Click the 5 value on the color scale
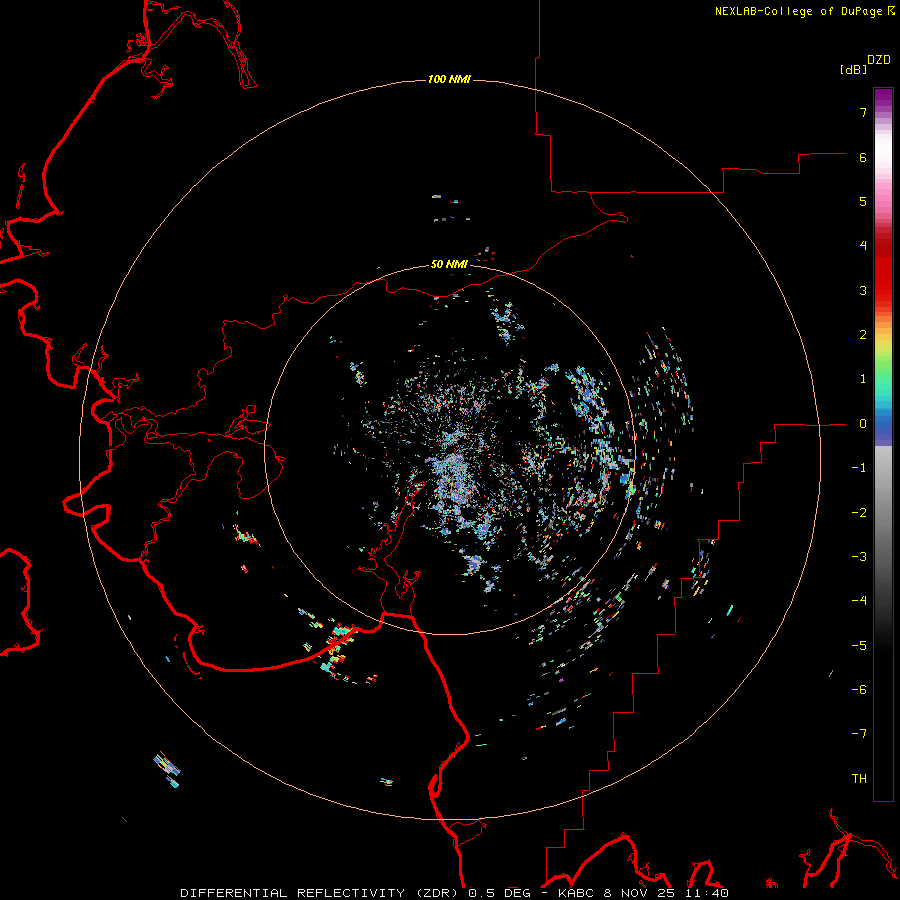Screen dimensions: 900x900 pos(863,201)
